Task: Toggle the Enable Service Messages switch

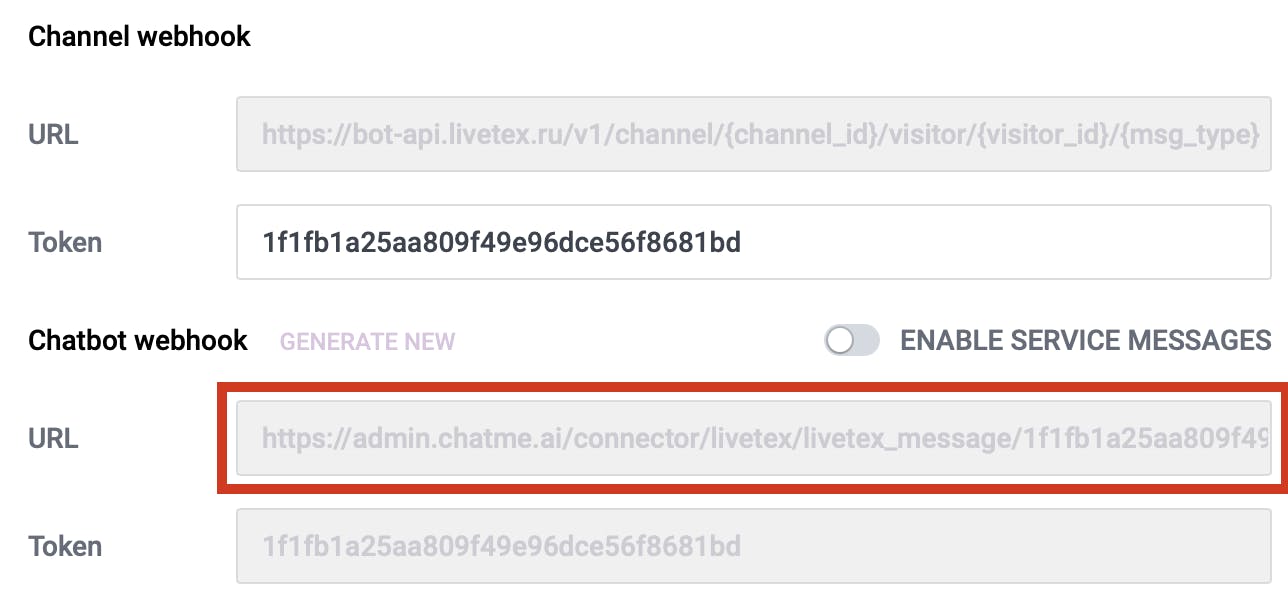Action: (x=851, y=341)
